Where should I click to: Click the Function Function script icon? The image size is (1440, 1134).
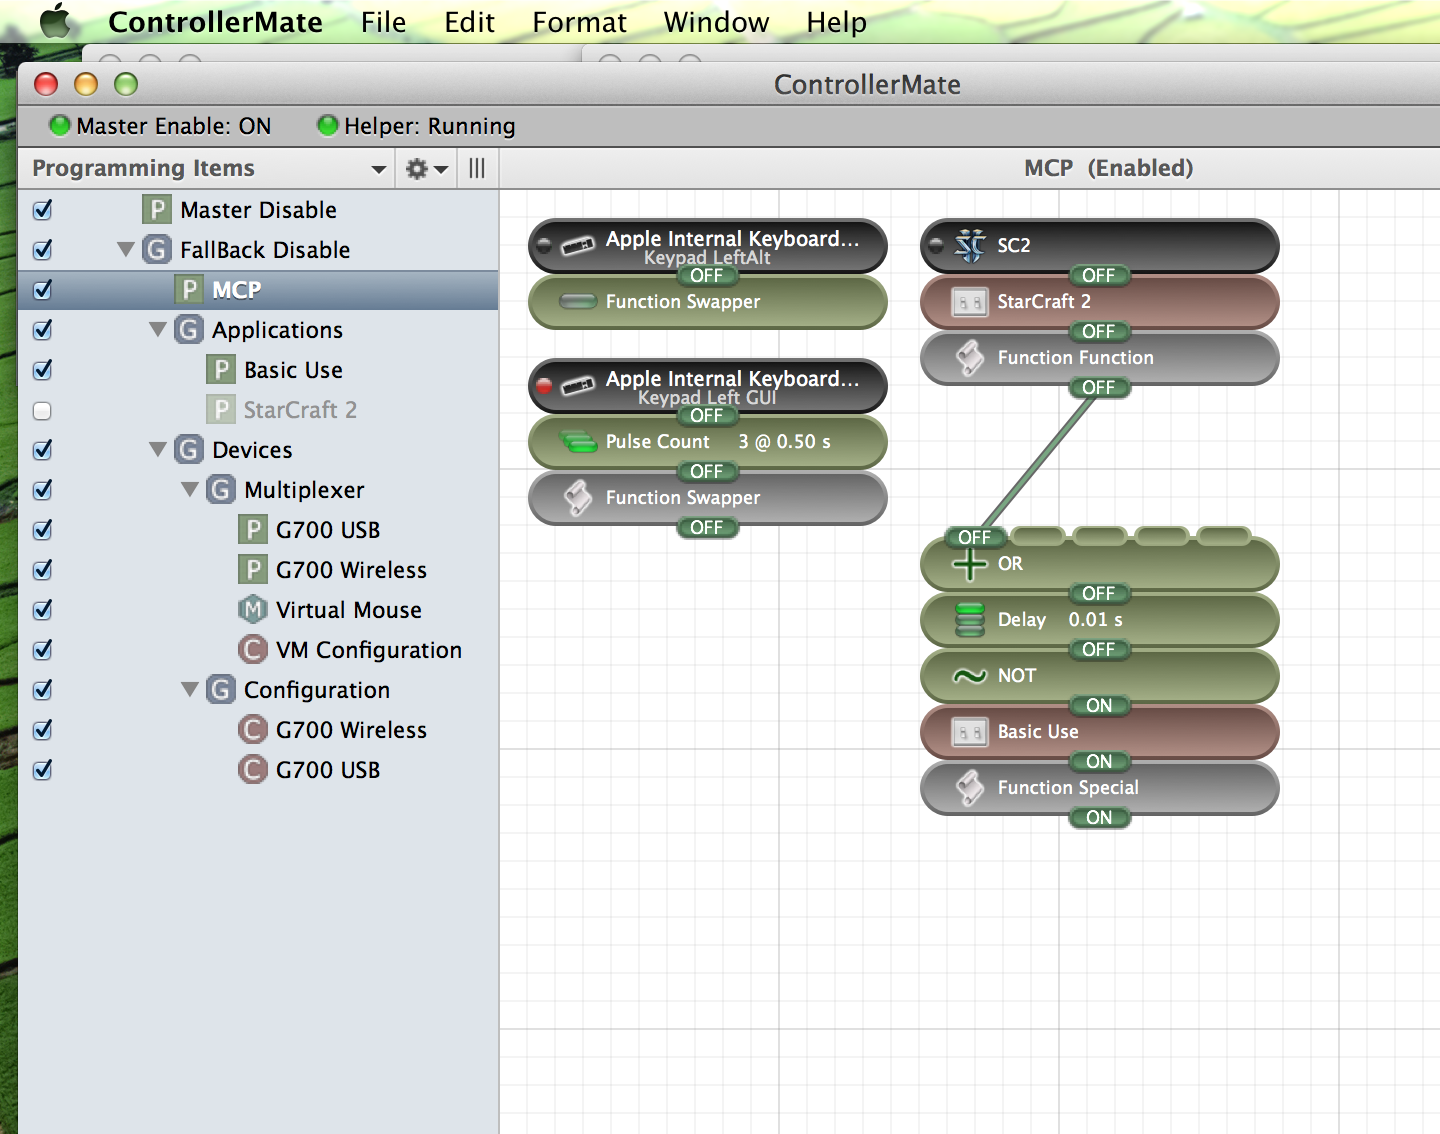pyautogui.click(x=969, y=358)
